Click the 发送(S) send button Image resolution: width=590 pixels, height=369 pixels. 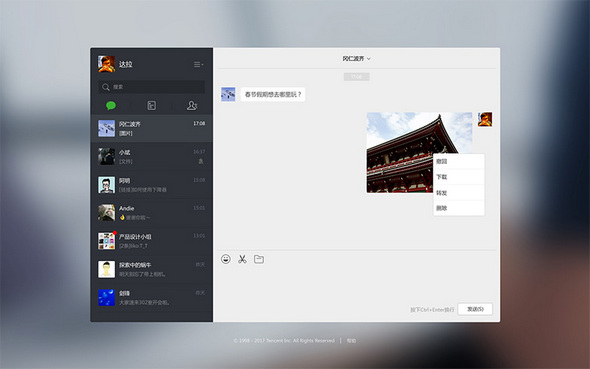click(475, 309)
